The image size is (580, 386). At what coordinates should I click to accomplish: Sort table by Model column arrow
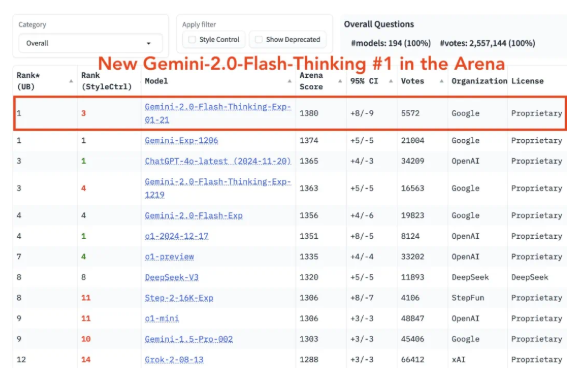(x=290, y=81)
